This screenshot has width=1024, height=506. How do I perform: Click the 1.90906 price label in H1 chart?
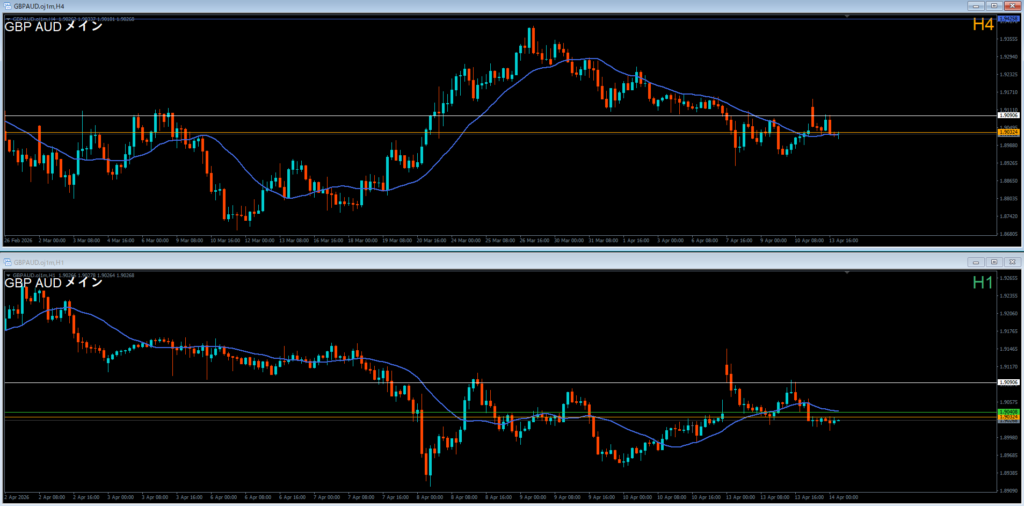click(1008, 382)
